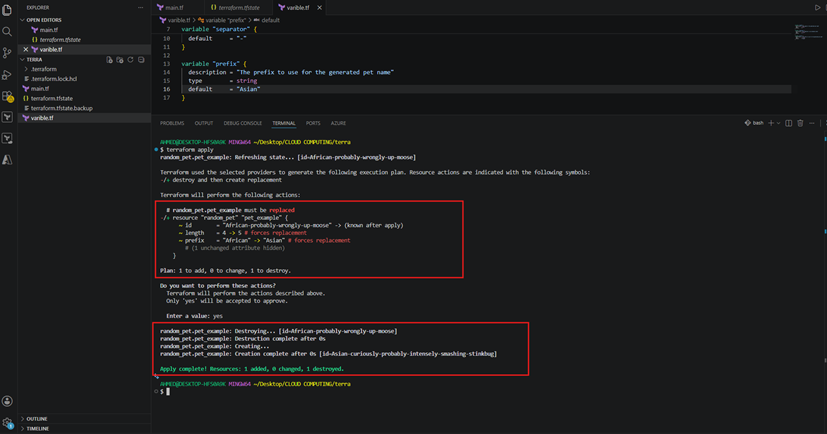
Task: Close the varible.tf editor tab
Action: [320, 7]
